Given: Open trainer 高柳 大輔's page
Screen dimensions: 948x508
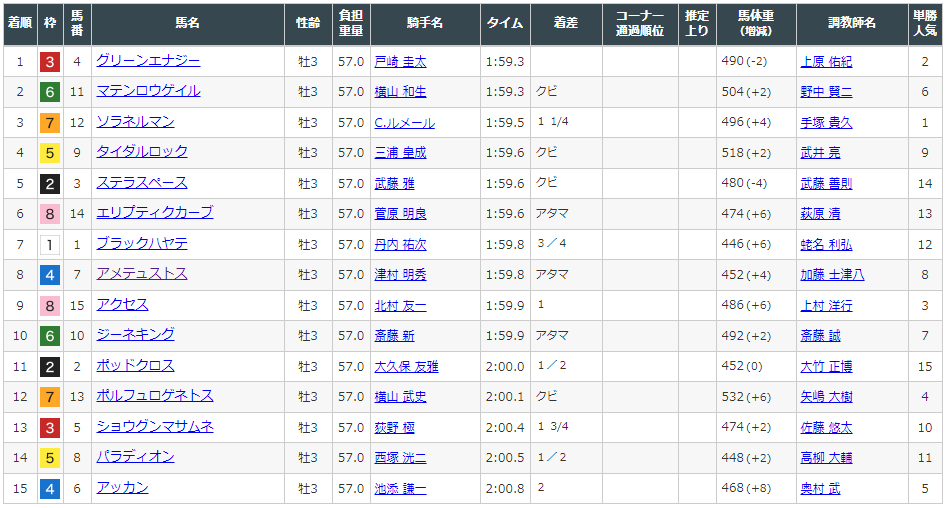Looking at the screenshot, I should 826,458.
